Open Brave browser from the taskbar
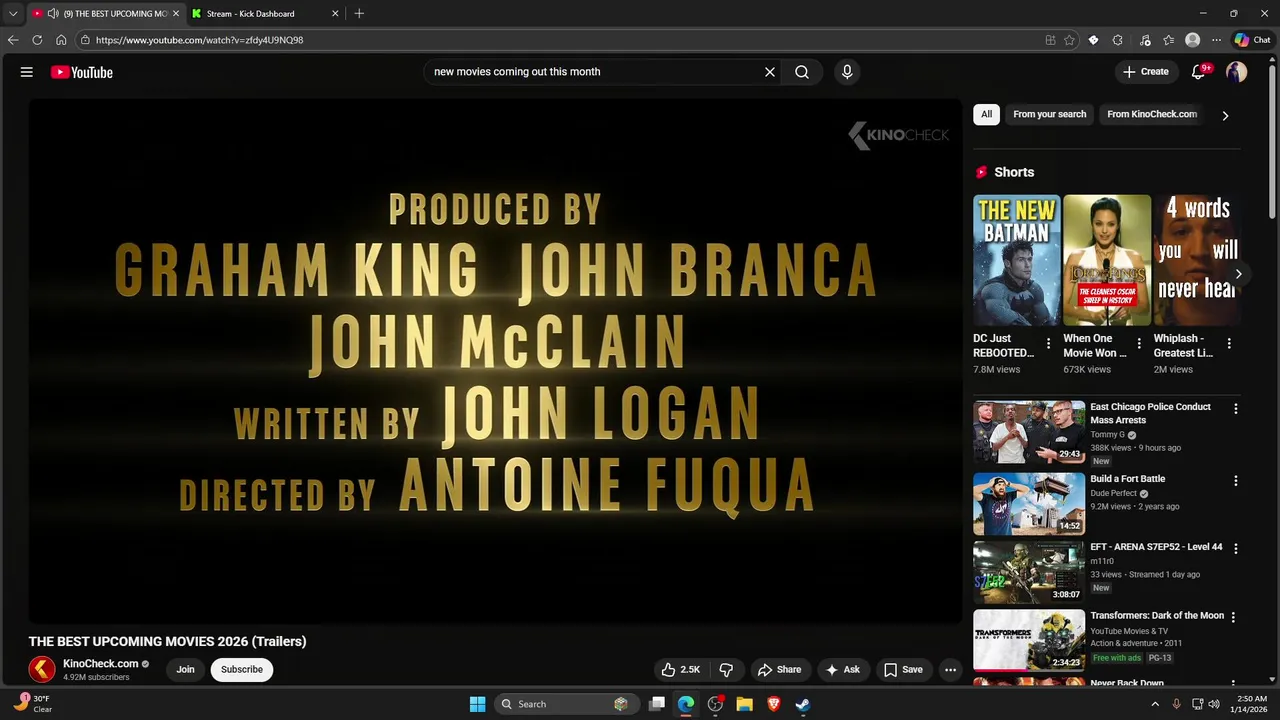 [x=773, y=704]
